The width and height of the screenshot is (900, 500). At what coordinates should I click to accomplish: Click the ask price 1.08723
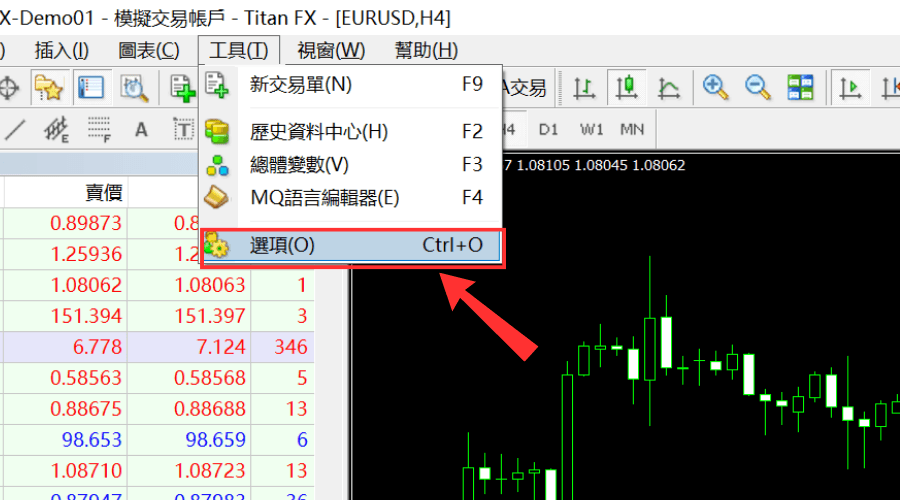click(x=210, y=471)
